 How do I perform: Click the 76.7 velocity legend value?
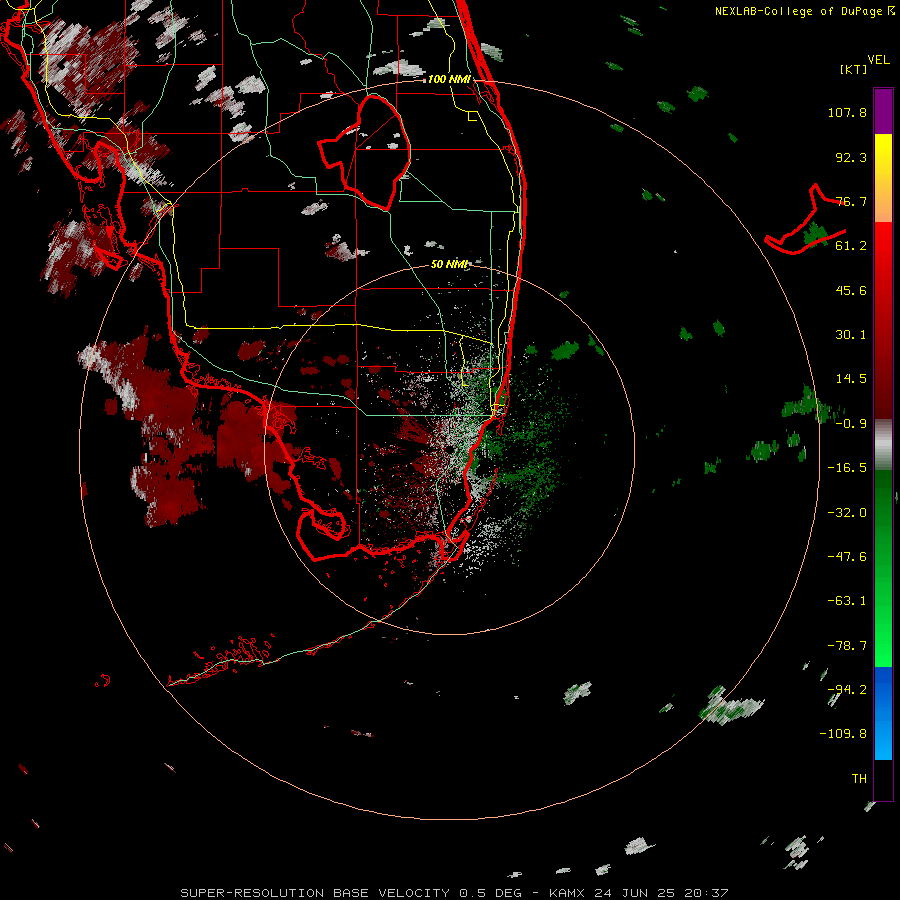pos(851,201)
